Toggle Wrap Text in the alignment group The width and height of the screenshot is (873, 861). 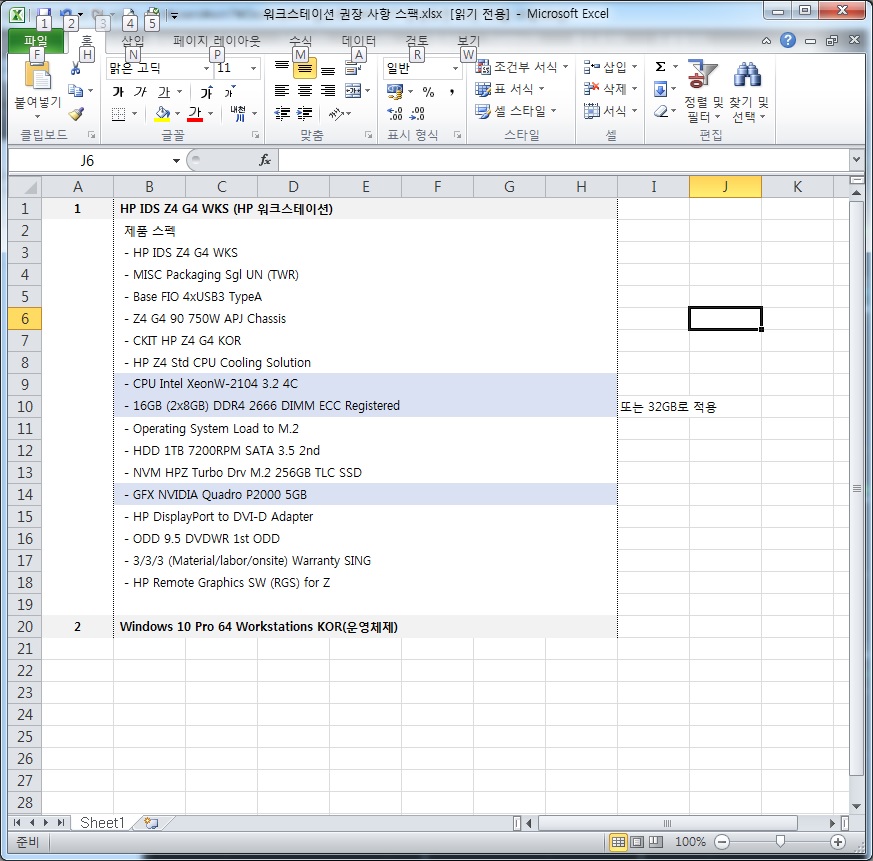tap(353, 68)
